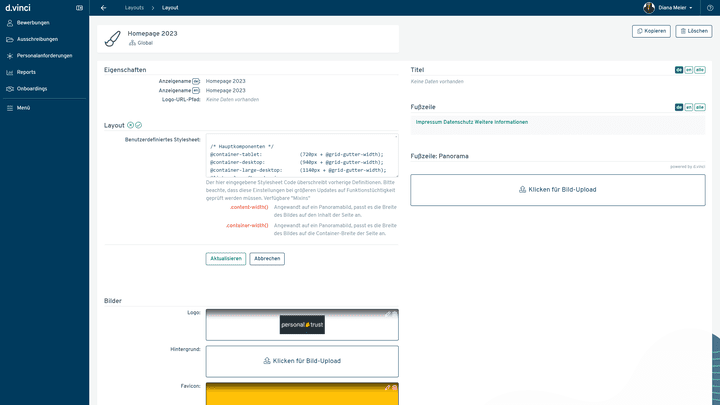Toggle 'de' language for Titel section
The width and height of the screenshot is (720, 405).
click(x=679, y=70)
